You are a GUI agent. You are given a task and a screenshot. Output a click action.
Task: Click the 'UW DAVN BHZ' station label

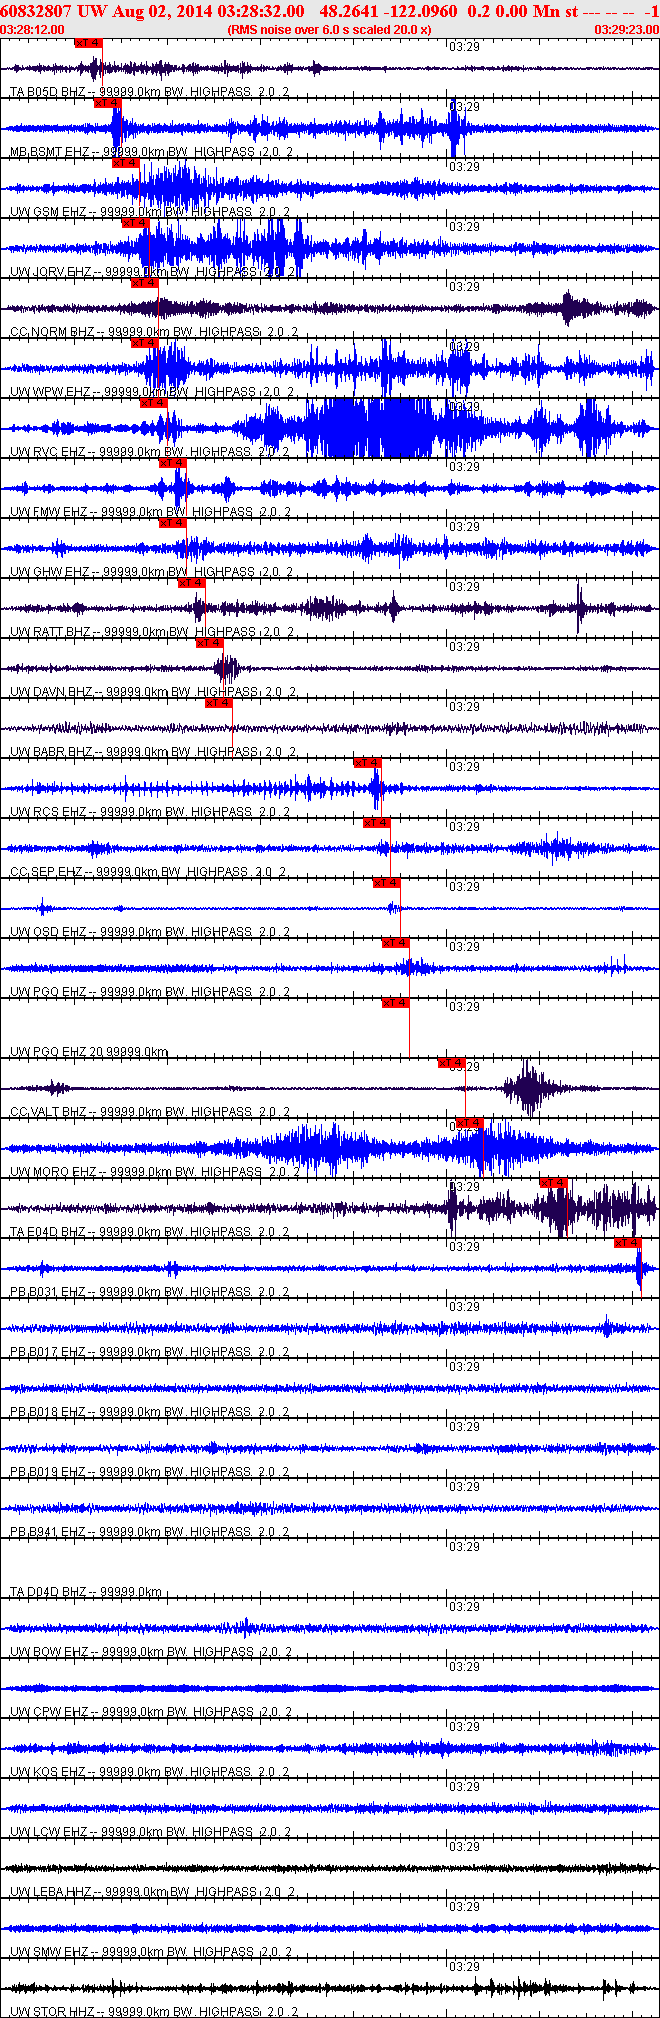click(x=51, y=692)
